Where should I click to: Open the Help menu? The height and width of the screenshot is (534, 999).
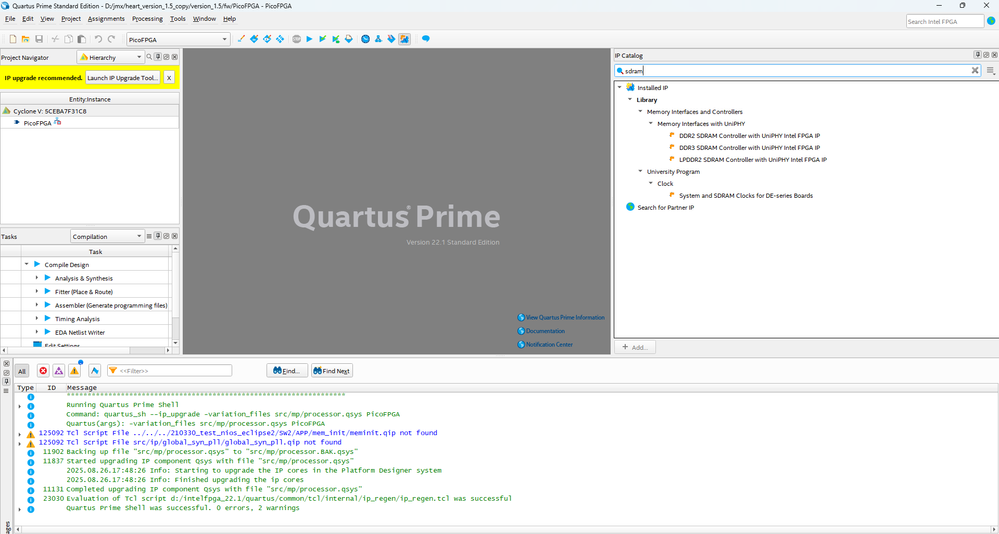(x=229, y=19)
